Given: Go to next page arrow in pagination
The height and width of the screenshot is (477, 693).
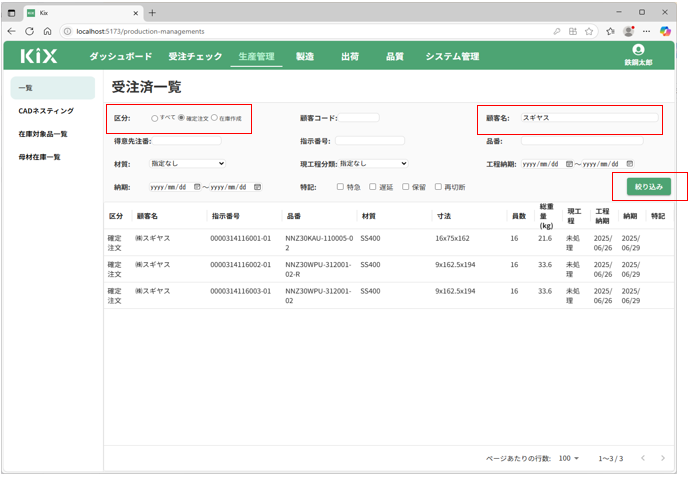Looking at the screenshot, I should (663, 458).
